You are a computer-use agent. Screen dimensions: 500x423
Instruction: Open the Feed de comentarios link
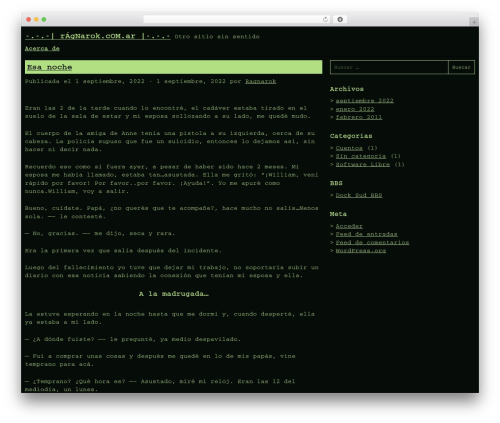[x=372, y=243]
